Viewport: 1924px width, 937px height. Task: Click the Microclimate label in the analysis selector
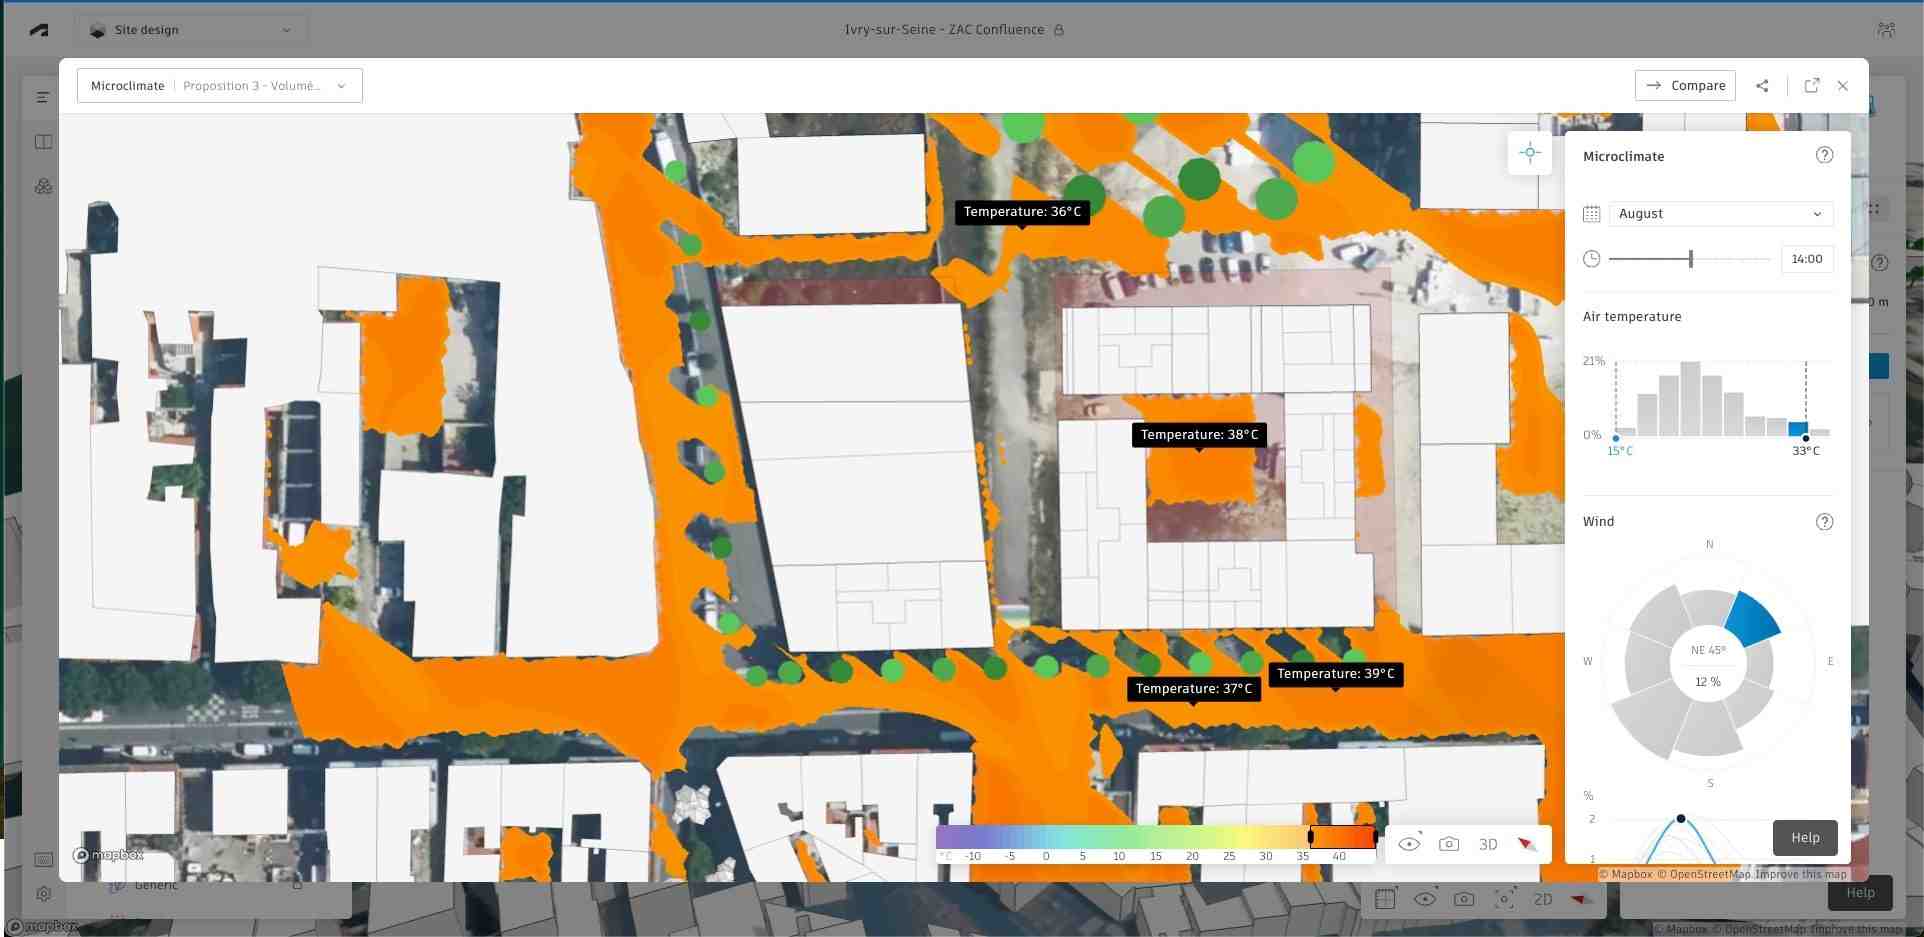[x=127, y=86]
